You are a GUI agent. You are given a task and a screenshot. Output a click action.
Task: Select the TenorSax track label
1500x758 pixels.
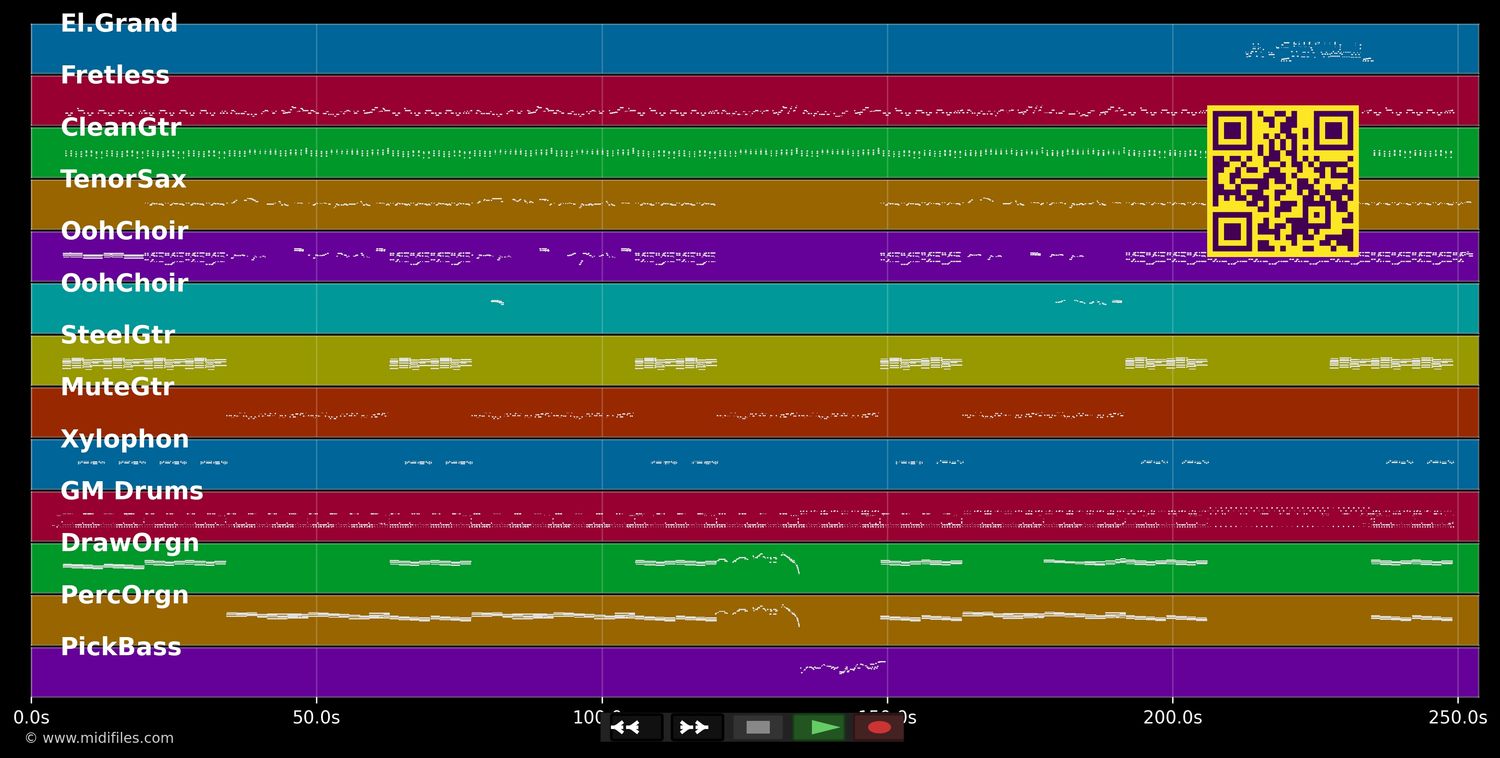(124, 179)
